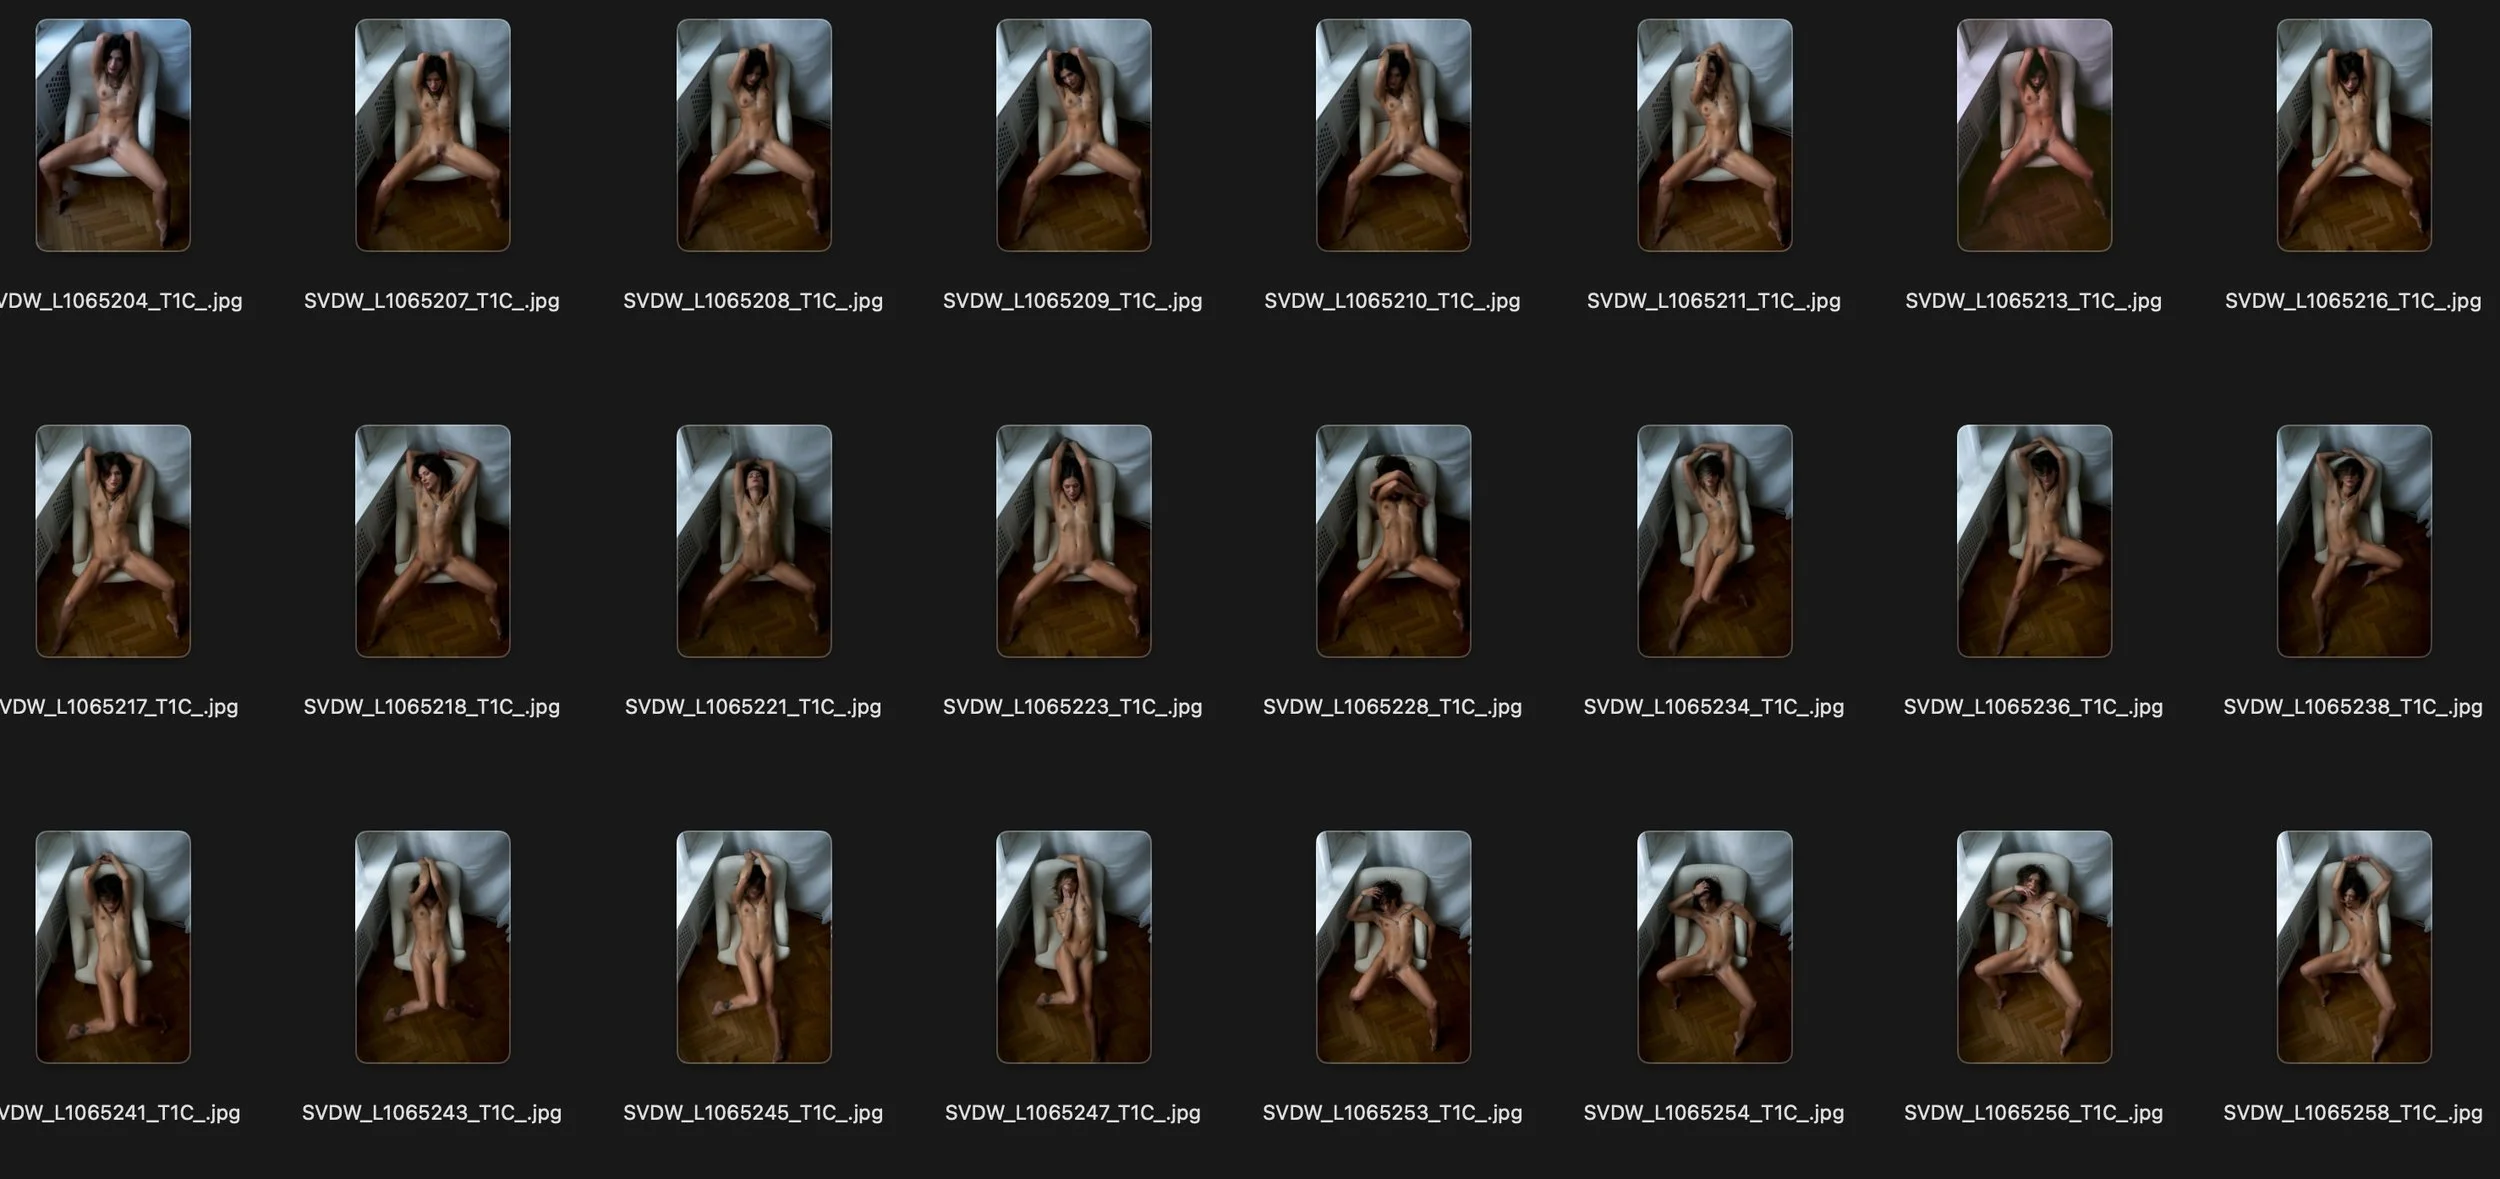Choose the SVDW_L1065253_T1C_.jpg thumbnail
This screenshot has height=1179, width=2500.
[1393, 947]
